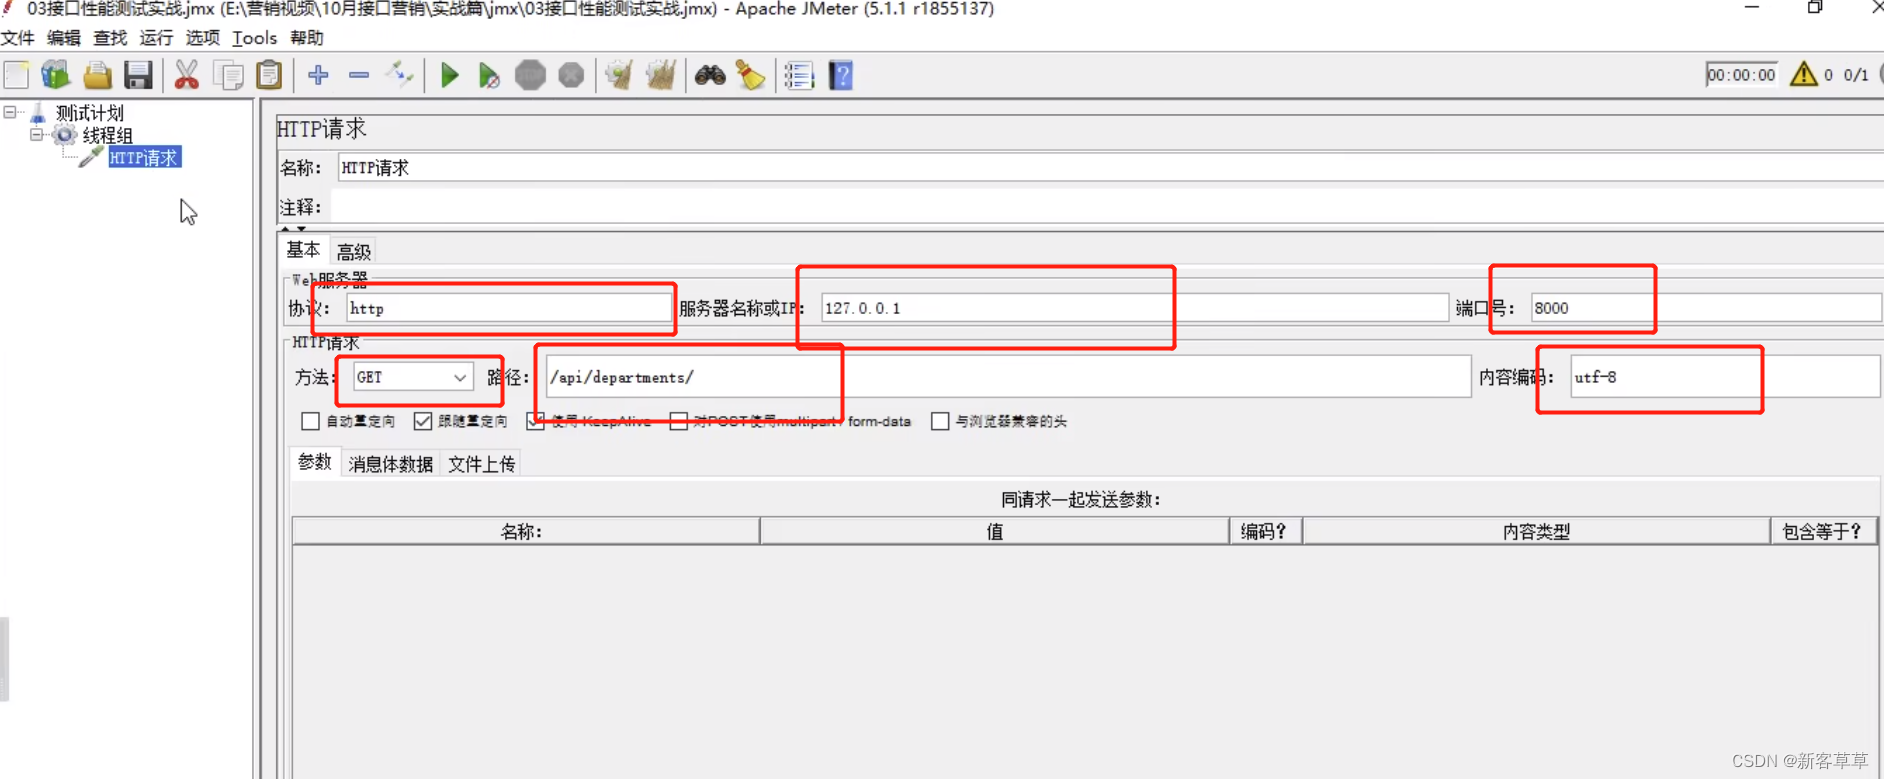Image resolution: width=1884 pixels, height=779 pixels.
Task: Open Search with binoculars icon
Action: (710, 75)
